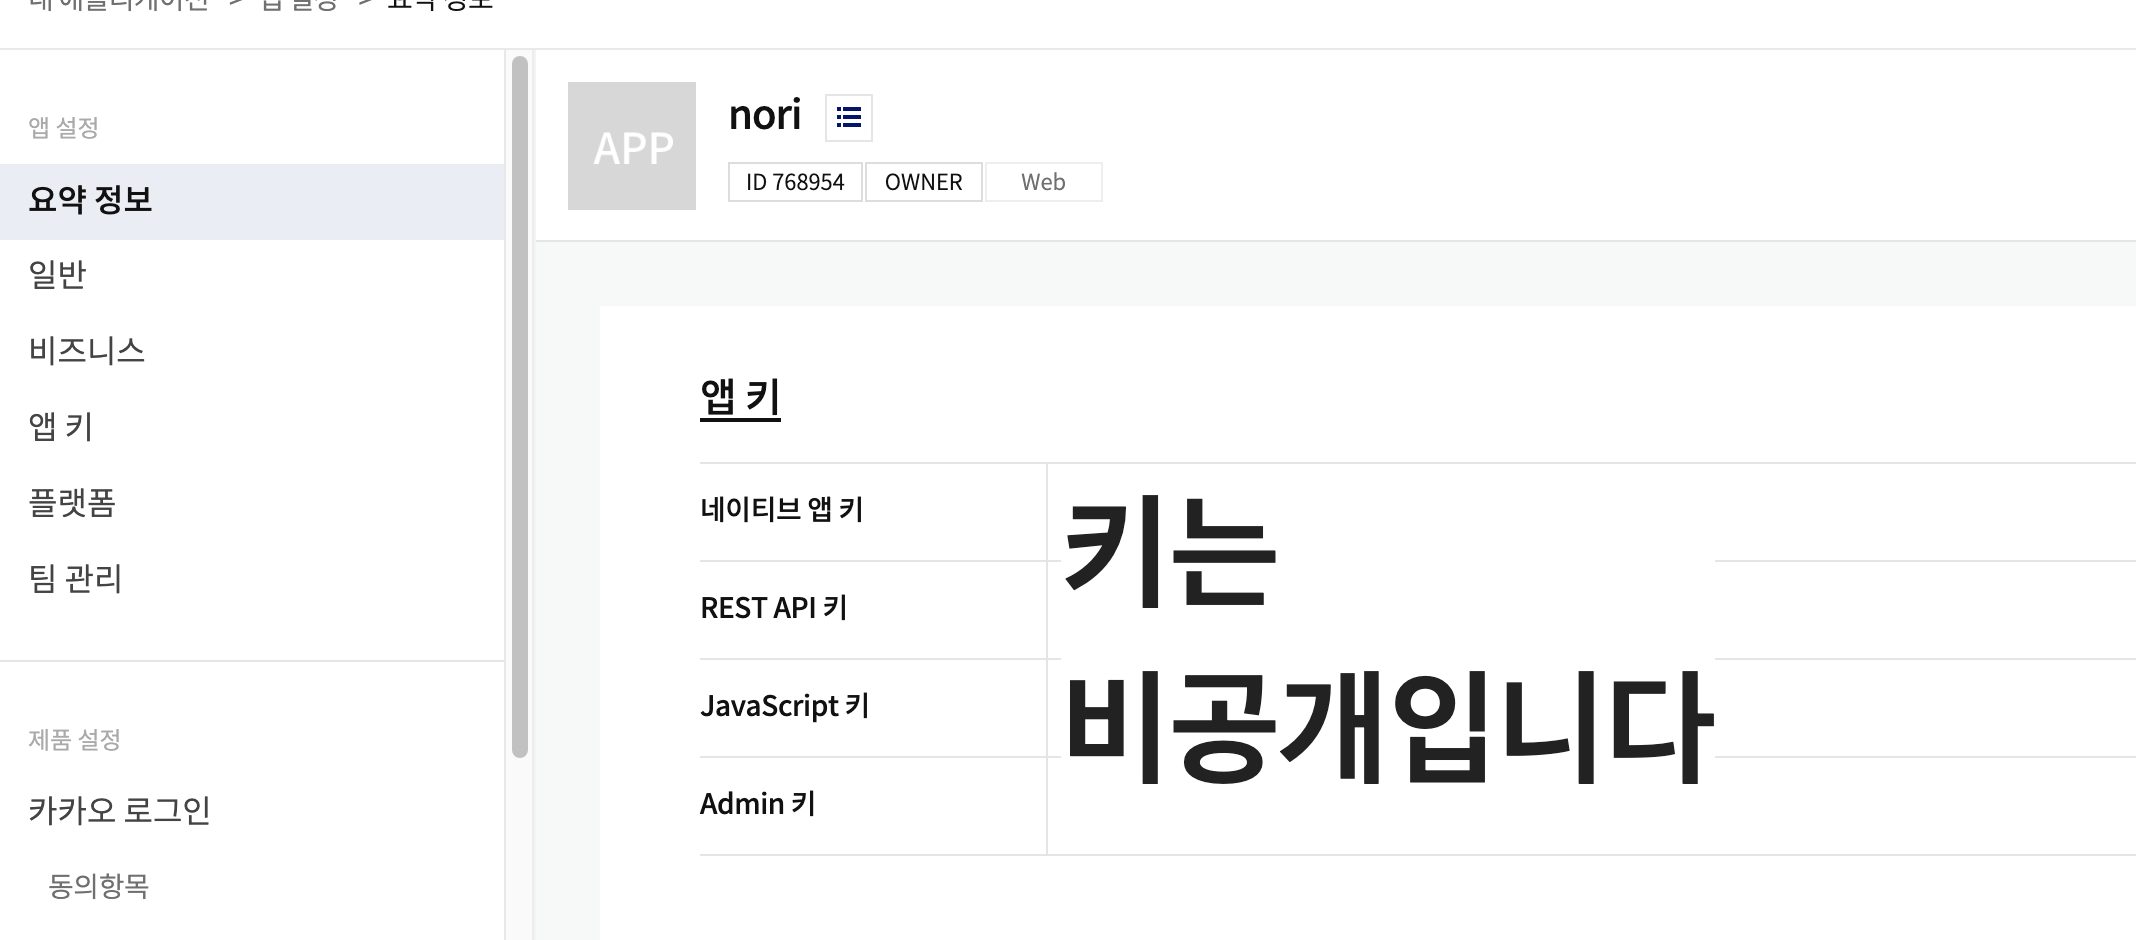Click the JavaScript 키 row label
Image resolution: width=2136 pixels, height=940 pixels.
[x=785, y=706]
